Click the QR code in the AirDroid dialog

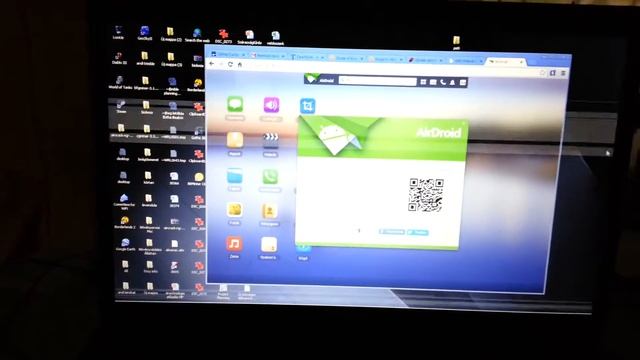click(x=426, y=195)
